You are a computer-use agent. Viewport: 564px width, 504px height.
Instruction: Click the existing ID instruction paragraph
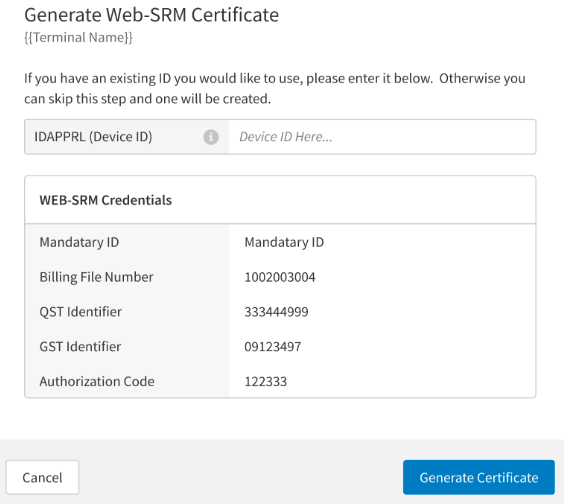tap(275, 88)
